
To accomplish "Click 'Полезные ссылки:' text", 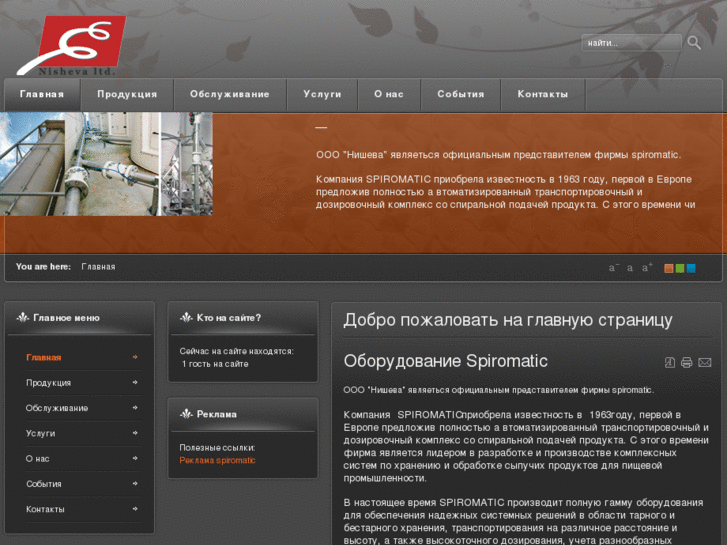I will point(217,448).
